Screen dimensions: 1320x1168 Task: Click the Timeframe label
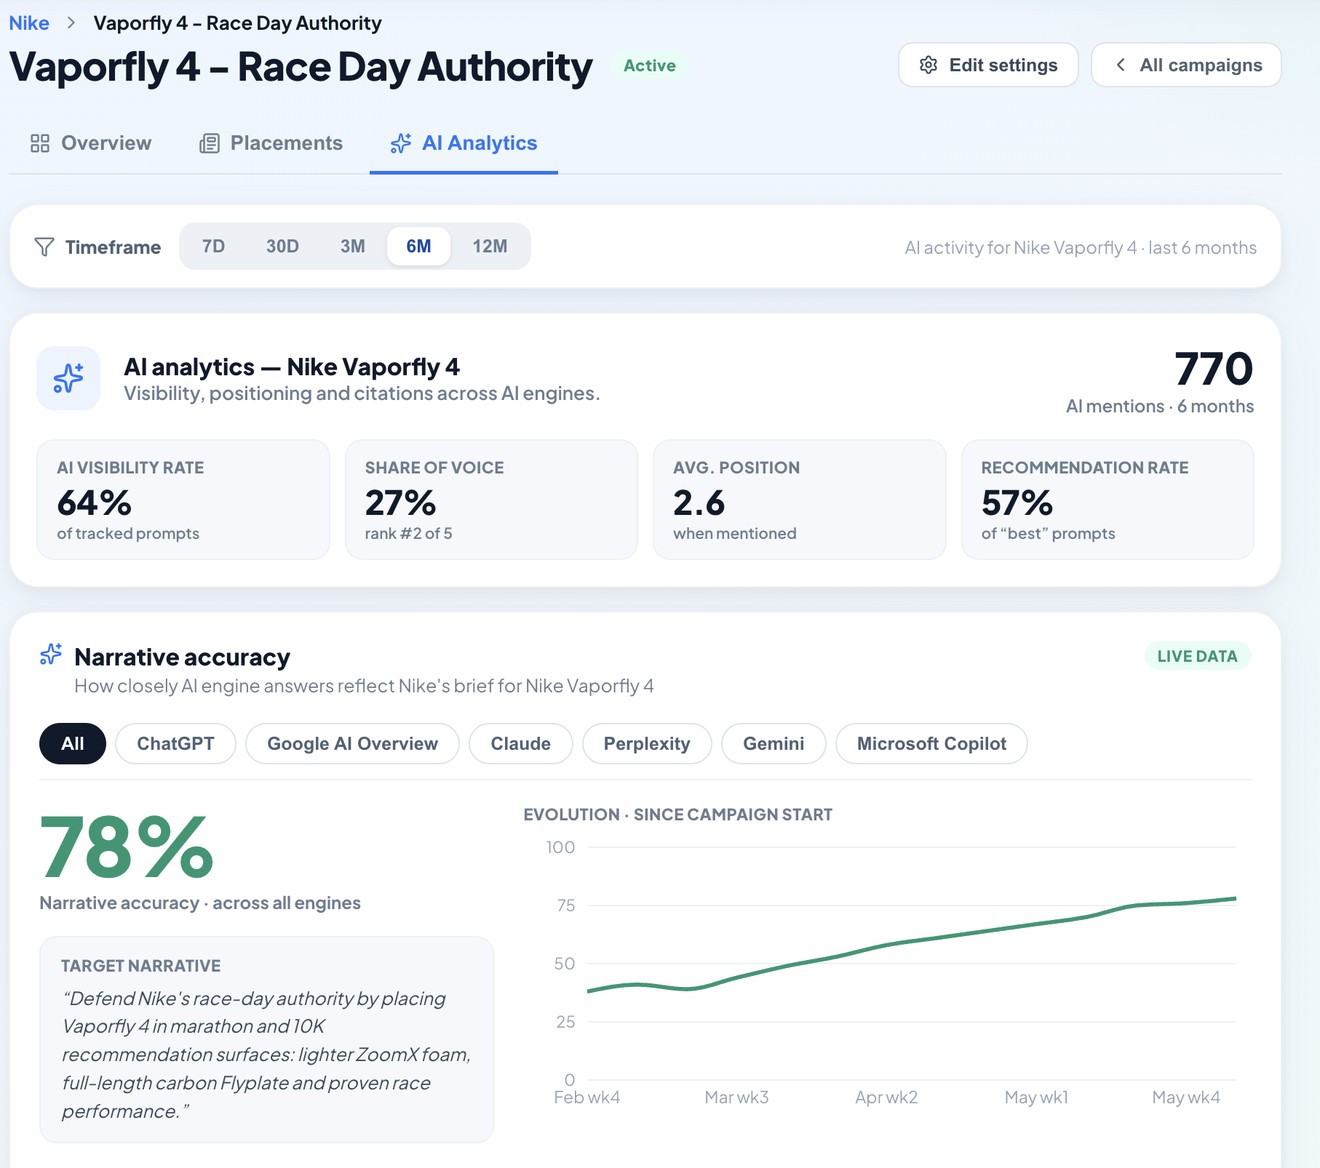113,247
